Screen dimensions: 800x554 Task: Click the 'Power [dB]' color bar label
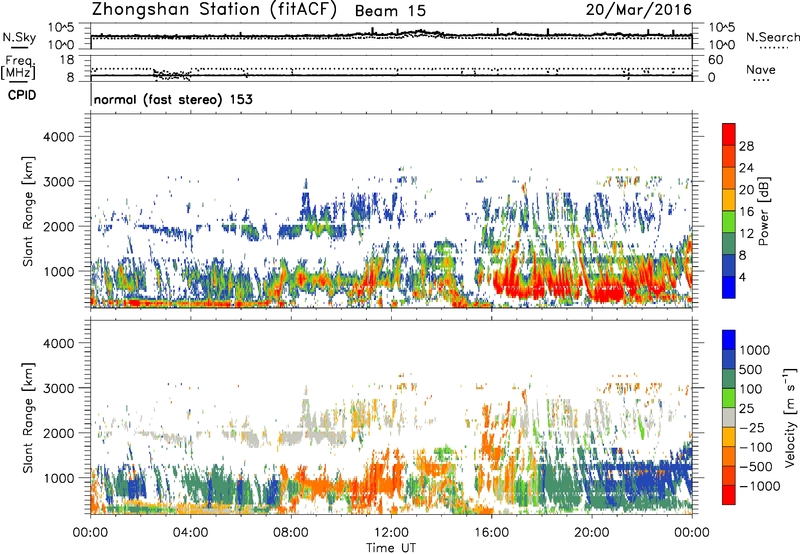[x=764, y=211]
